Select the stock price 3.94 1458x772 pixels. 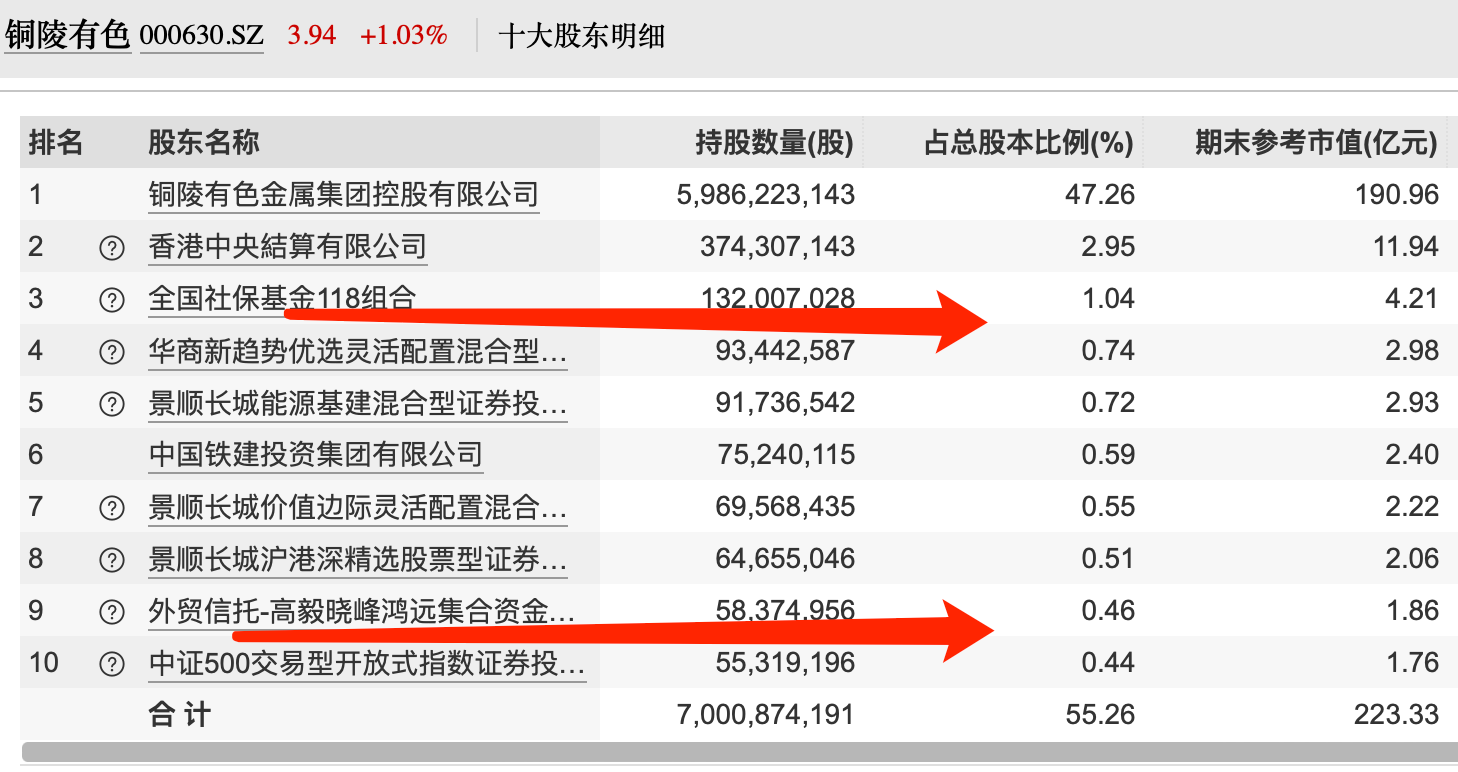(x=312, y=36)
